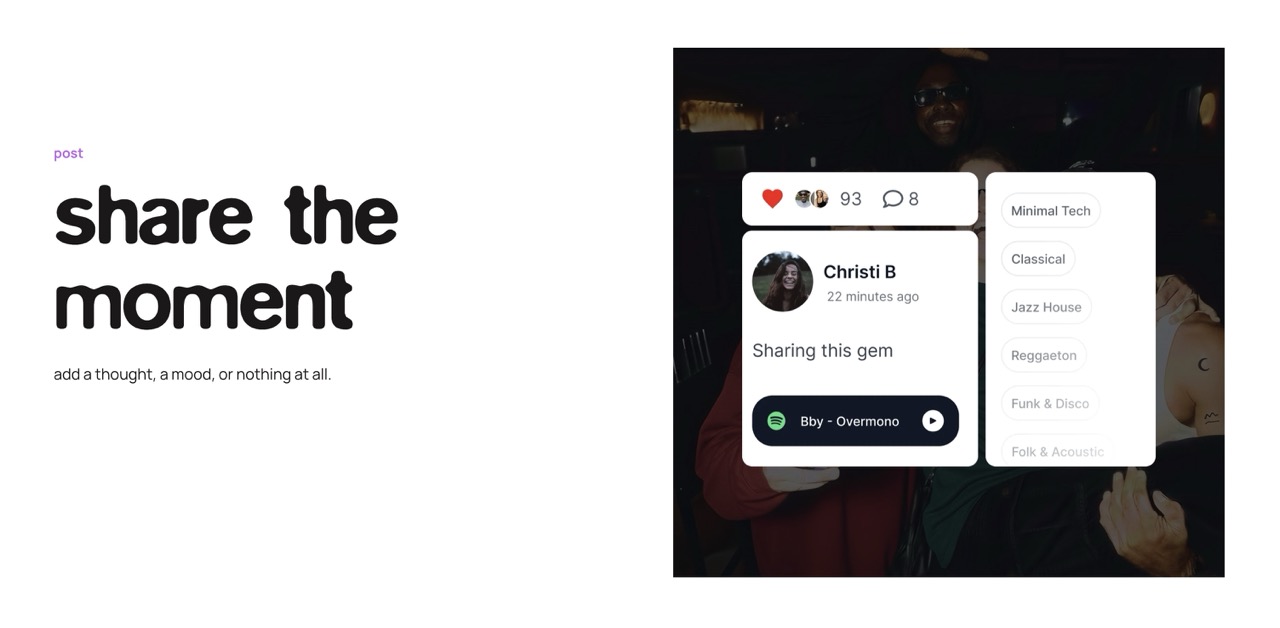Choose the Jazz House genre tag
Screen dimensions: 1280x628
tap(1046, 307)
